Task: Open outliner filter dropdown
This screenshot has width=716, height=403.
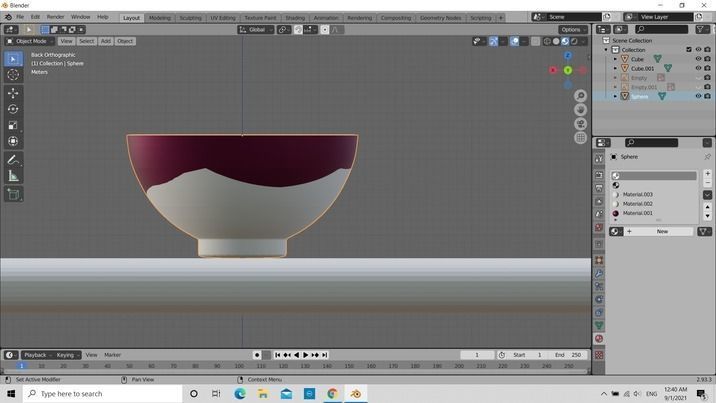Action: tap(702, 29)
